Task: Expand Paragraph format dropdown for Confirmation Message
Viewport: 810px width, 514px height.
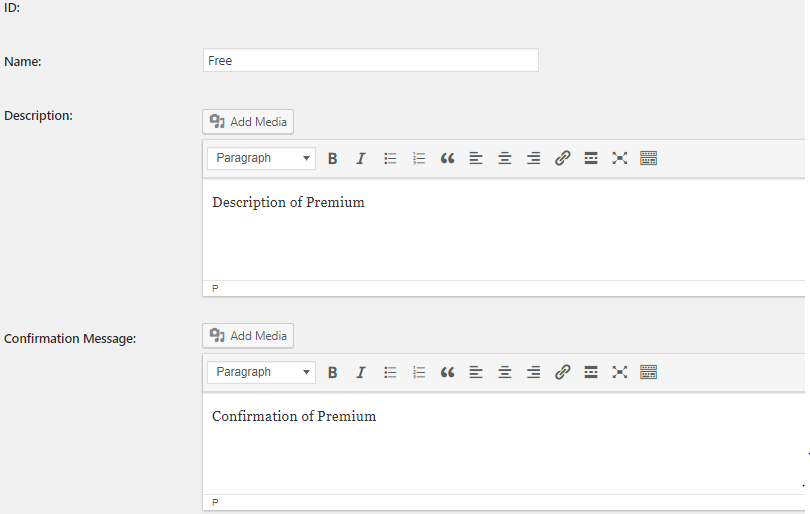Action: 261,372
